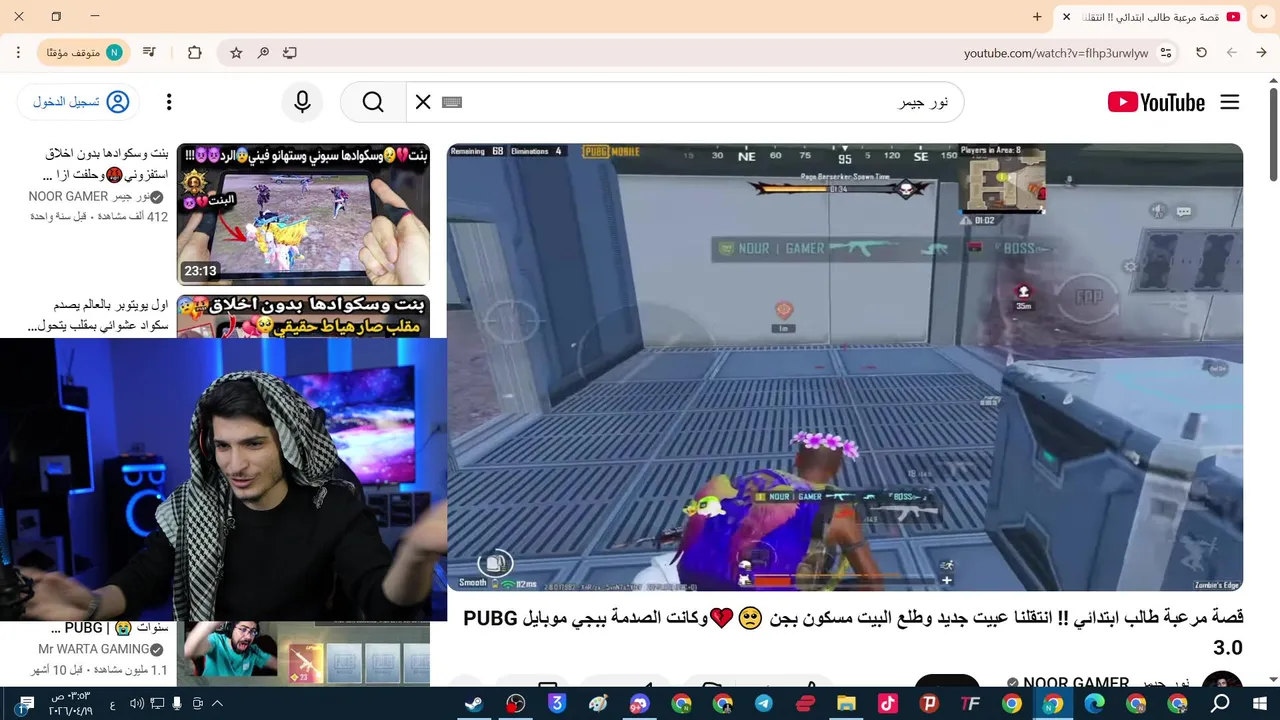
Task: Switch input language ع indicator
Action: [112, 703]
